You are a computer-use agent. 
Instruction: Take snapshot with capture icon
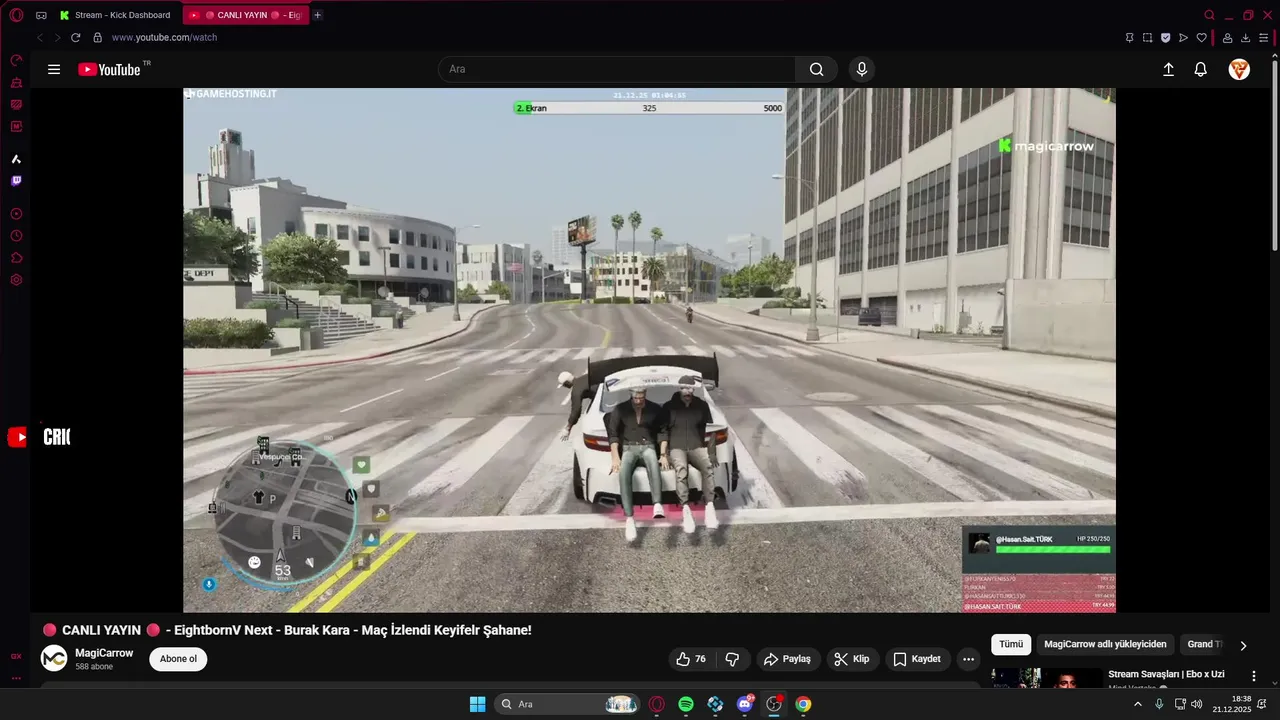[1147, 37]
